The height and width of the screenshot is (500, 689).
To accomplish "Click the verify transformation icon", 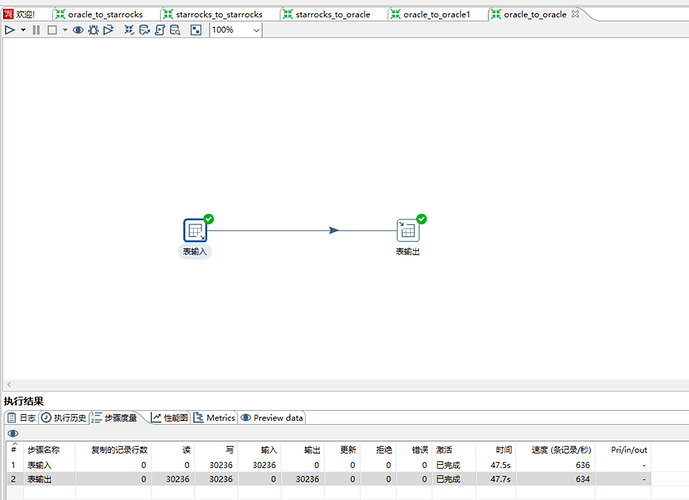I will point(129,30).
